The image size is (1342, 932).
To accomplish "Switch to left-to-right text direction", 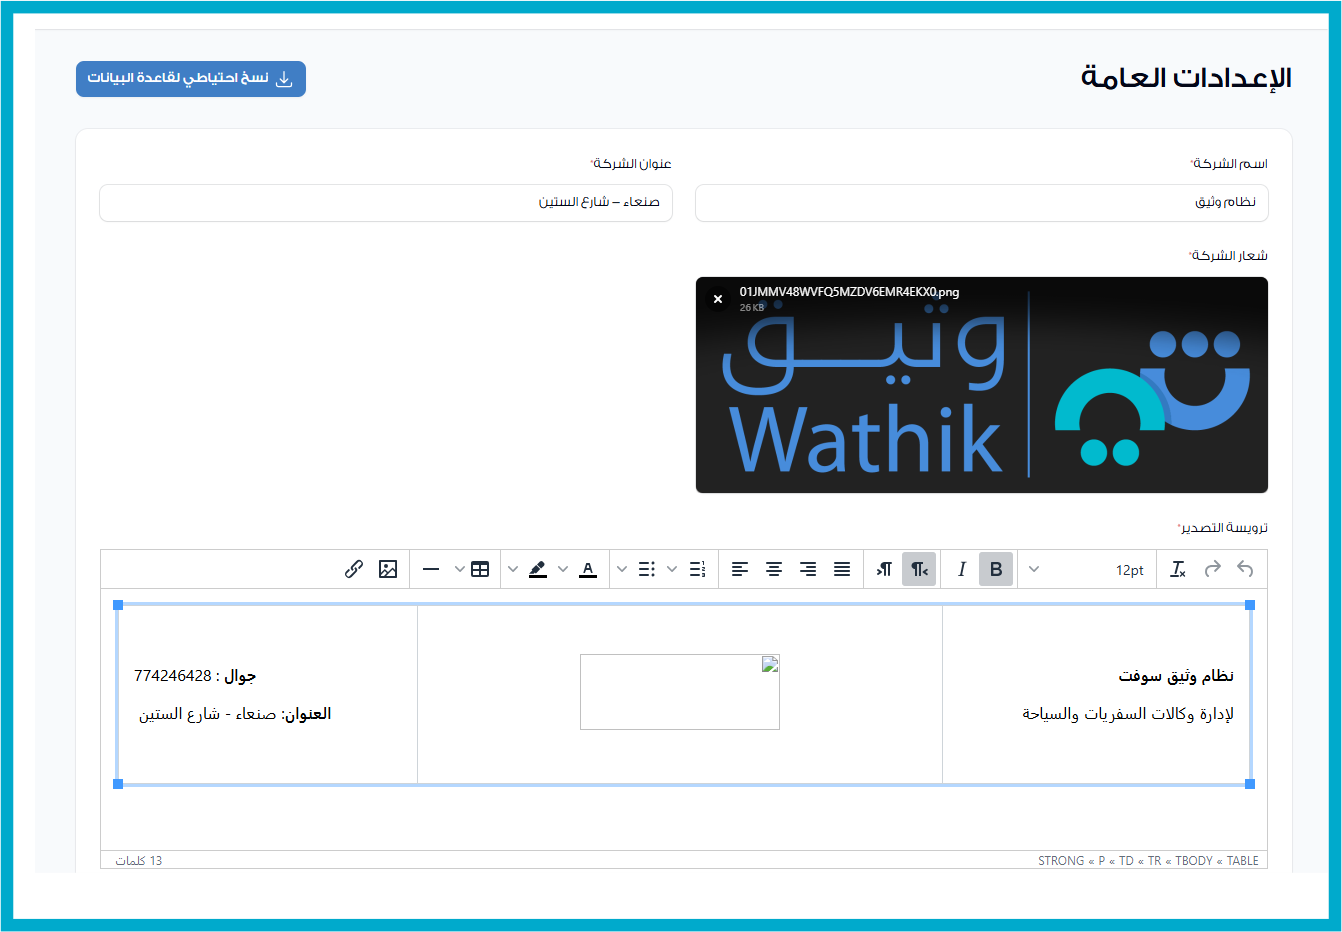I will pos(884,569).
